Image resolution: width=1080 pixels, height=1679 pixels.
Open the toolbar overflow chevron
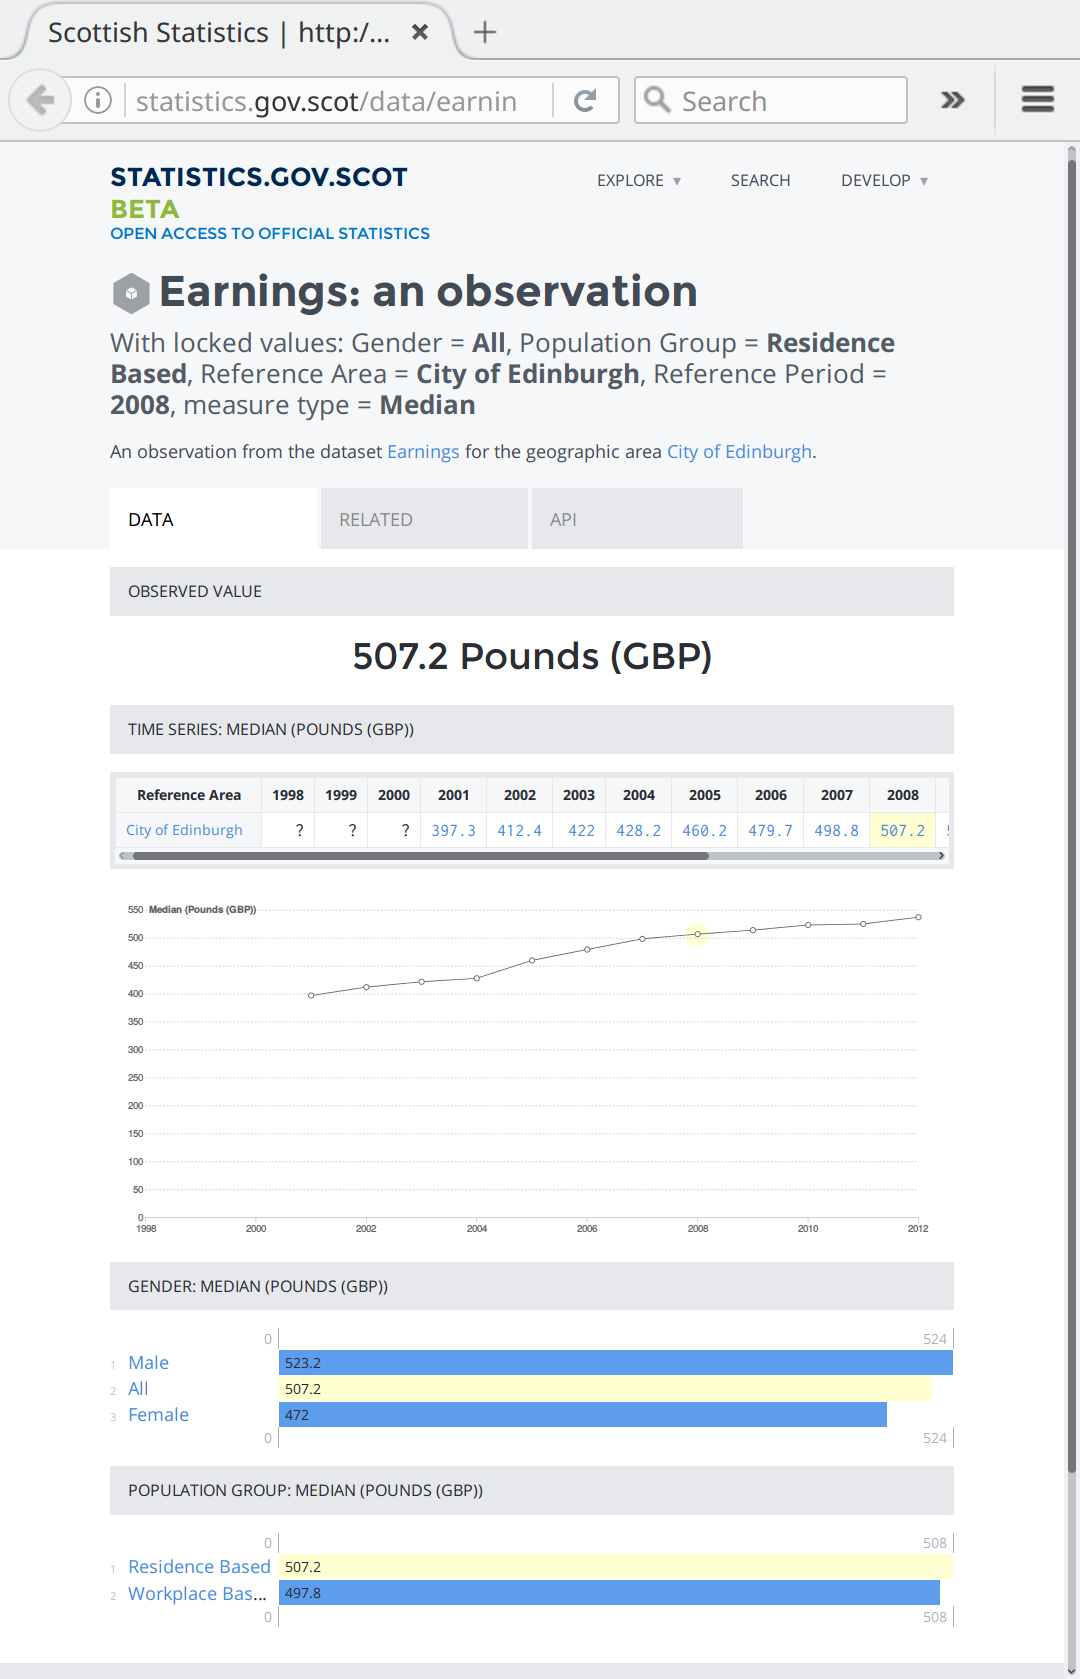click(952, 100)
